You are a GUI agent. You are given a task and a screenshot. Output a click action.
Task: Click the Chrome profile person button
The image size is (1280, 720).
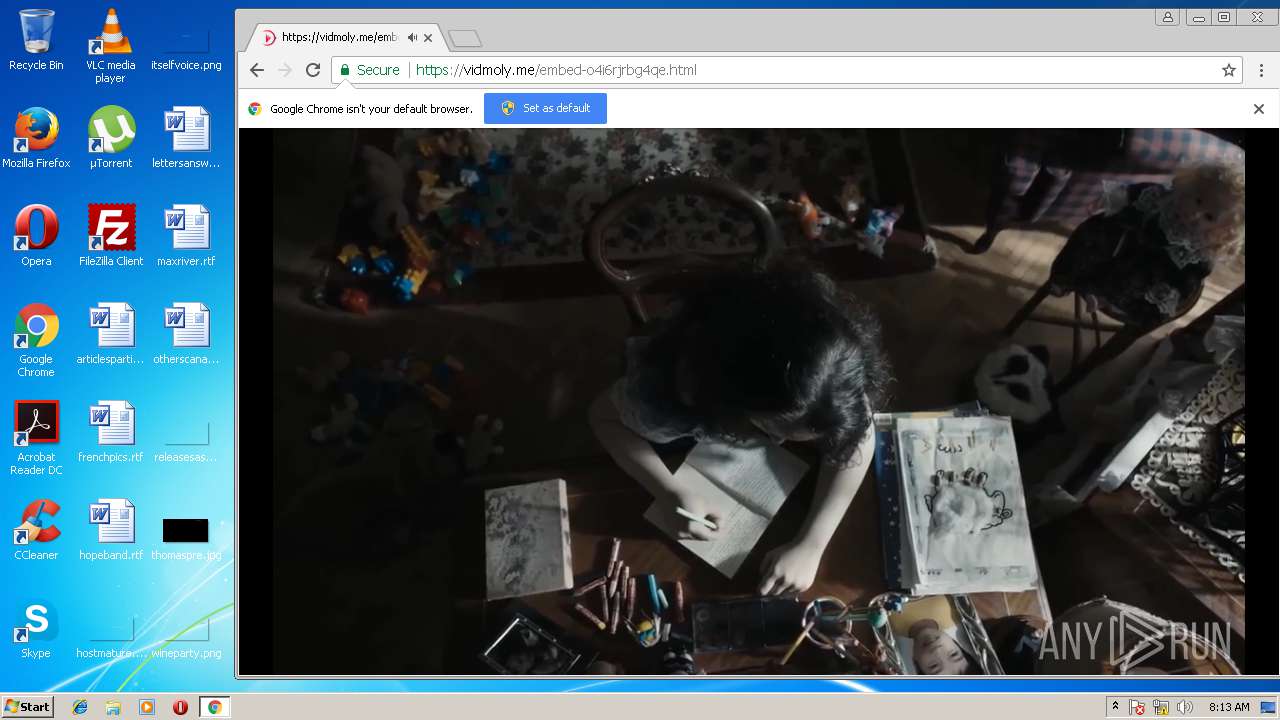[1167, 17]
